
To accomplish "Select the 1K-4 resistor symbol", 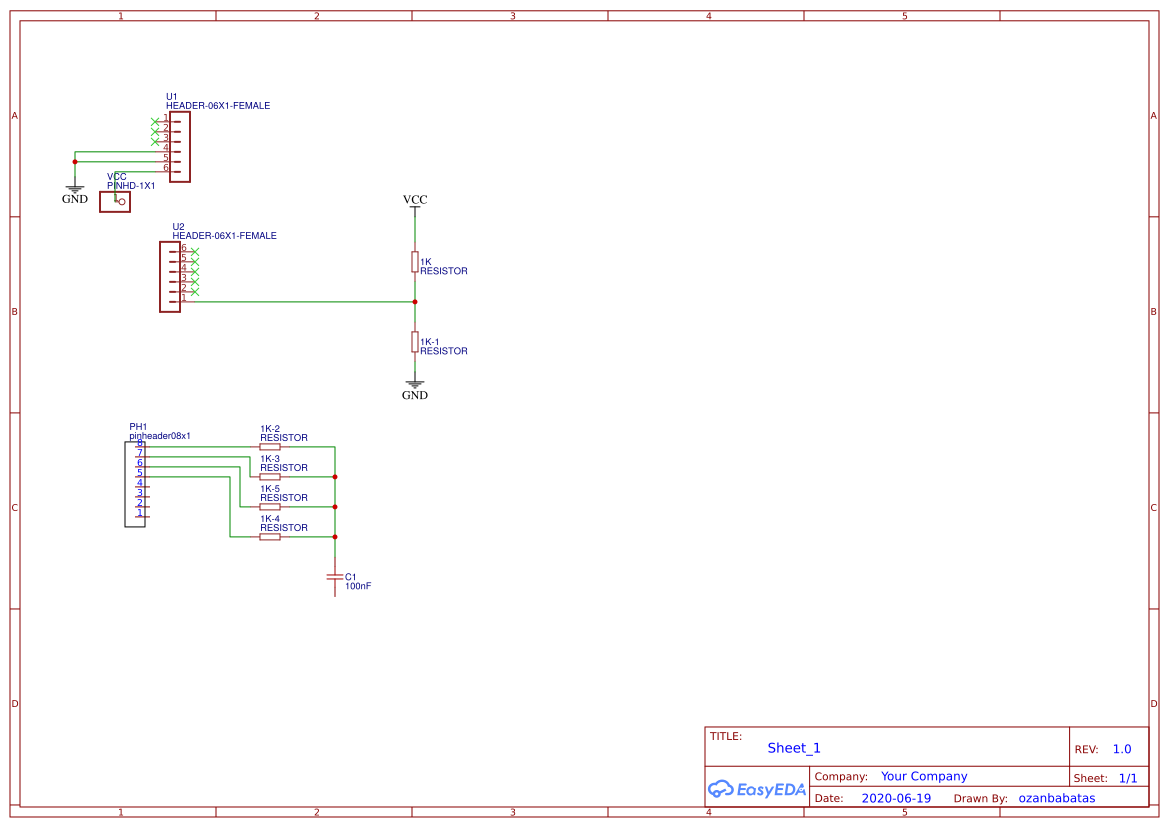I will click(x=270, y=537).
